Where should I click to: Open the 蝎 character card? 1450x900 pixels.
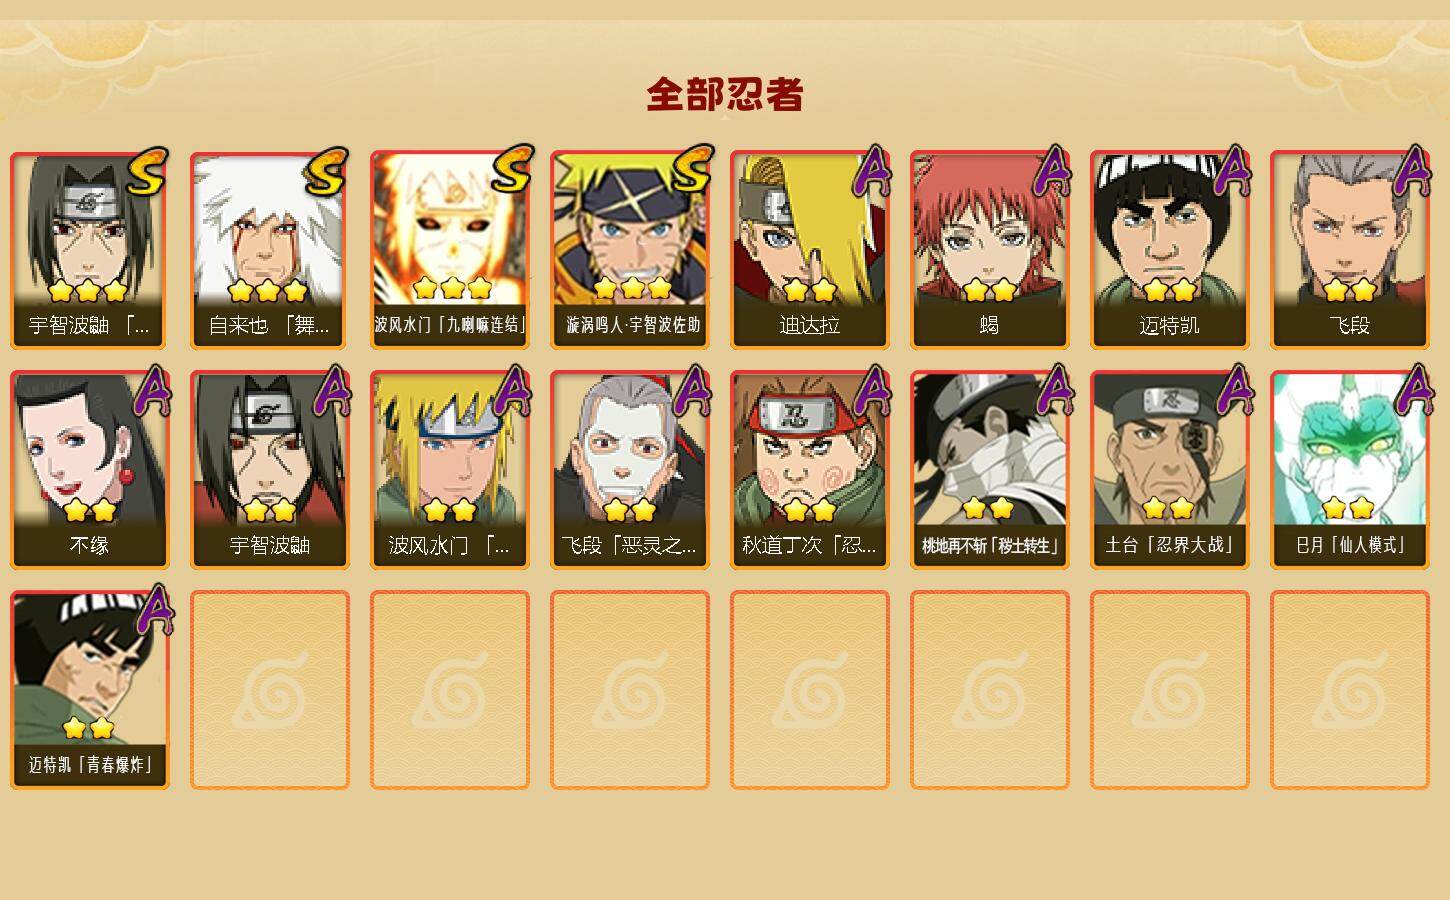pos(990,250)
